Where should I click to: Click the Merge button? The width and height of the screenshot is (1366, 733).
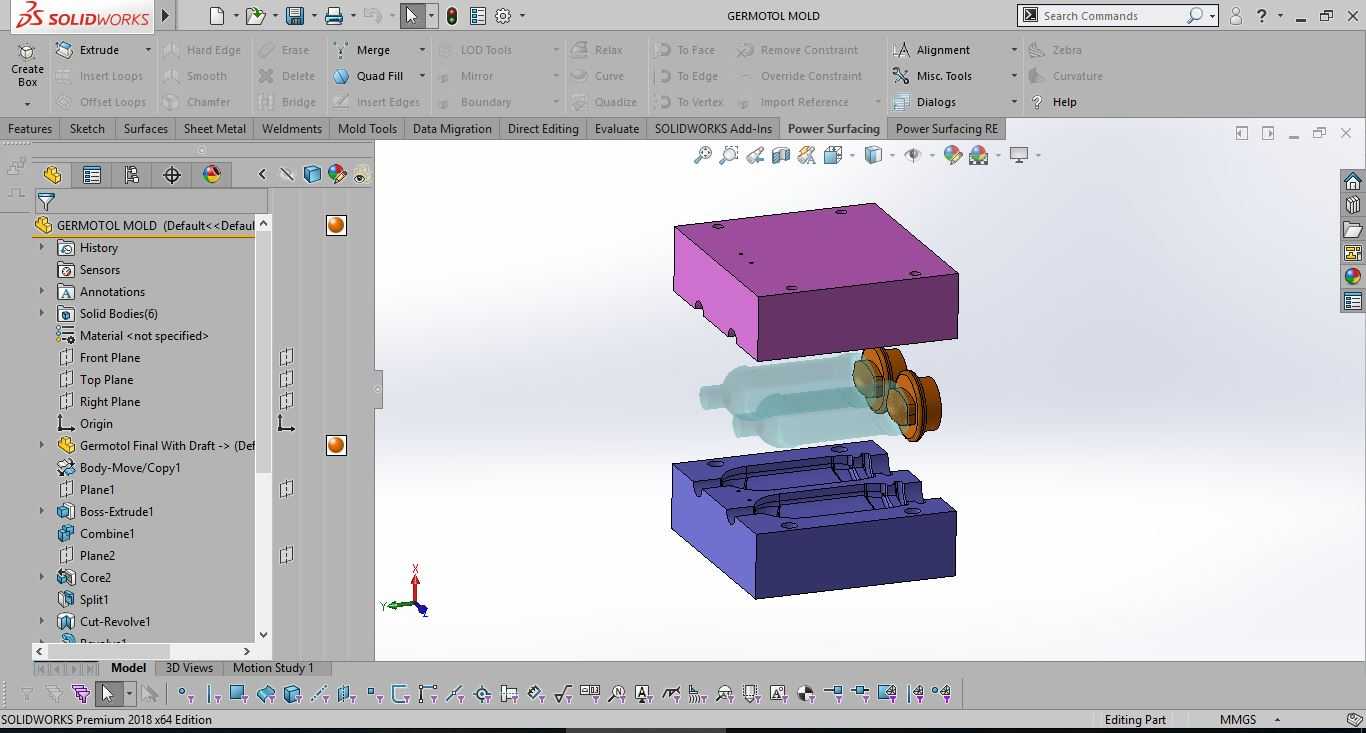tap(364, 50)
